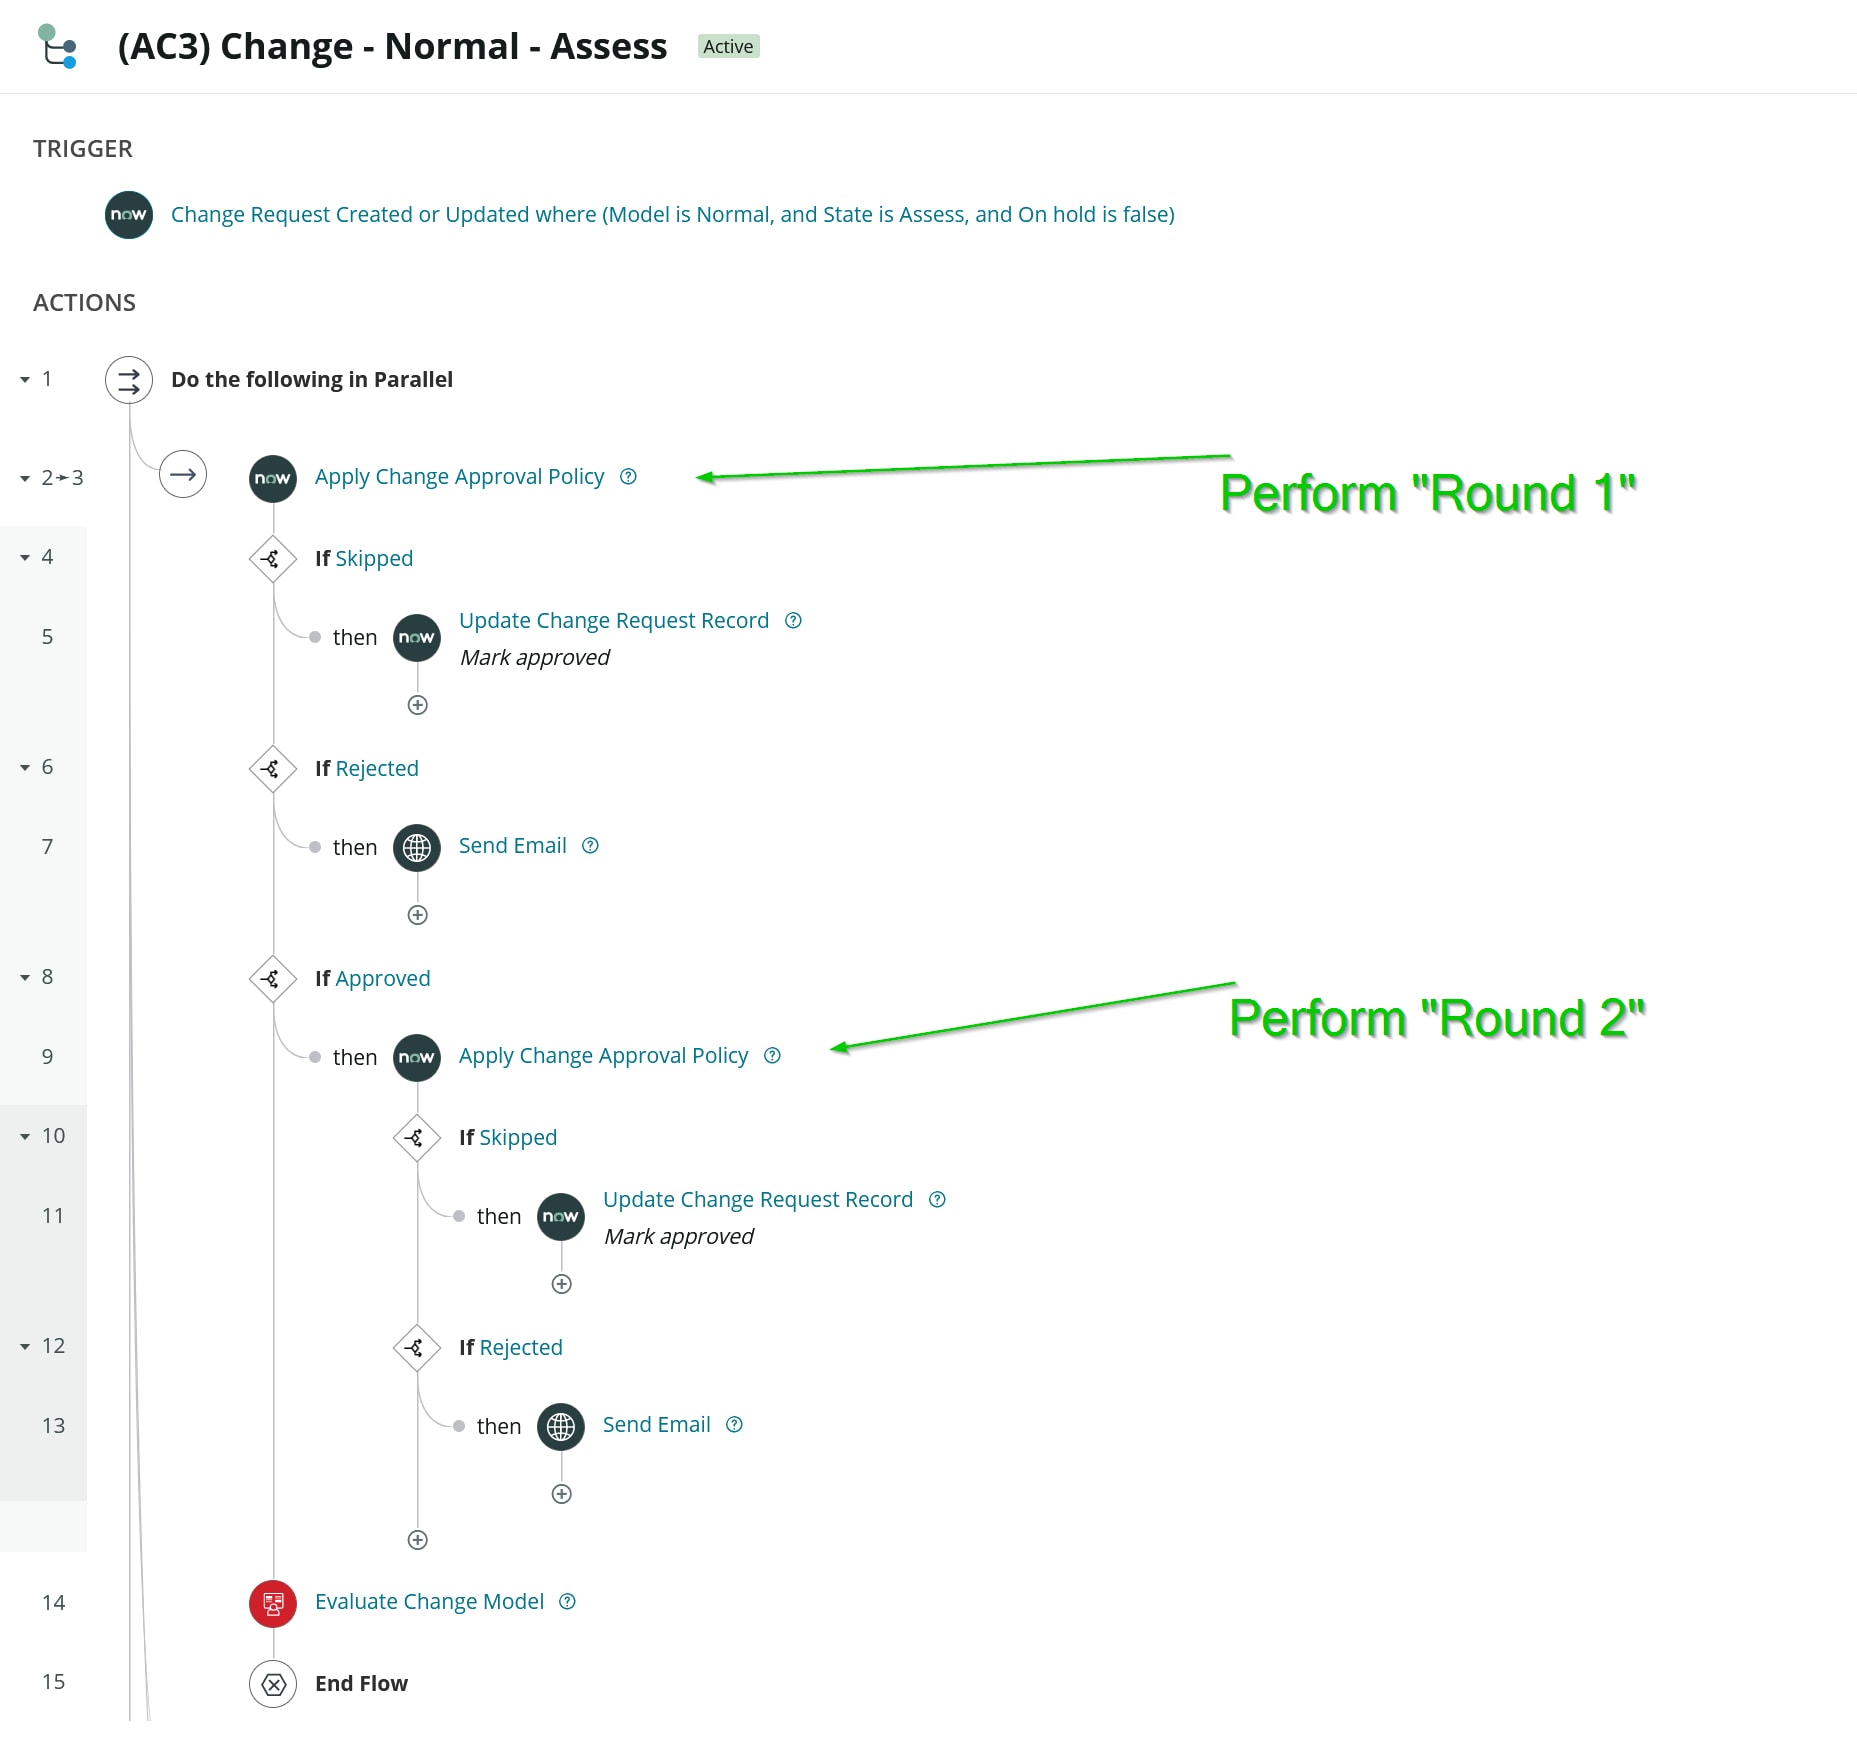
Task: Click the plus icon under Send Email step 13
Action: 561,1494
